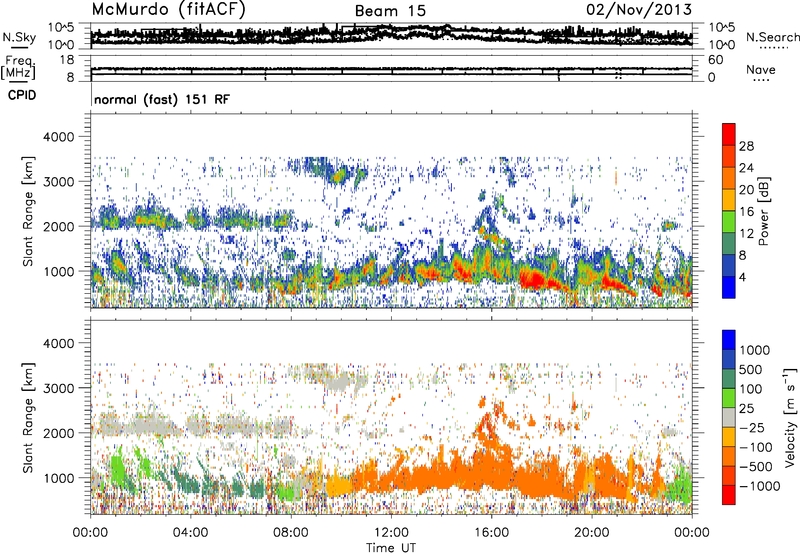Click the "Time UT" axis title
Screen dimensions: 800x554
click(x=391, y=547)
